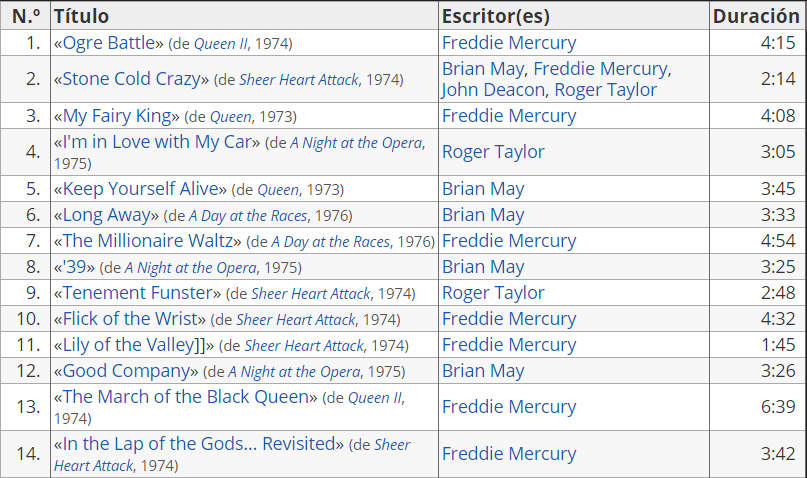Follow the I'm in Love with My Car link
This screenshot has width=807, height=478.
pyautogui.click(x=157, y=142)
